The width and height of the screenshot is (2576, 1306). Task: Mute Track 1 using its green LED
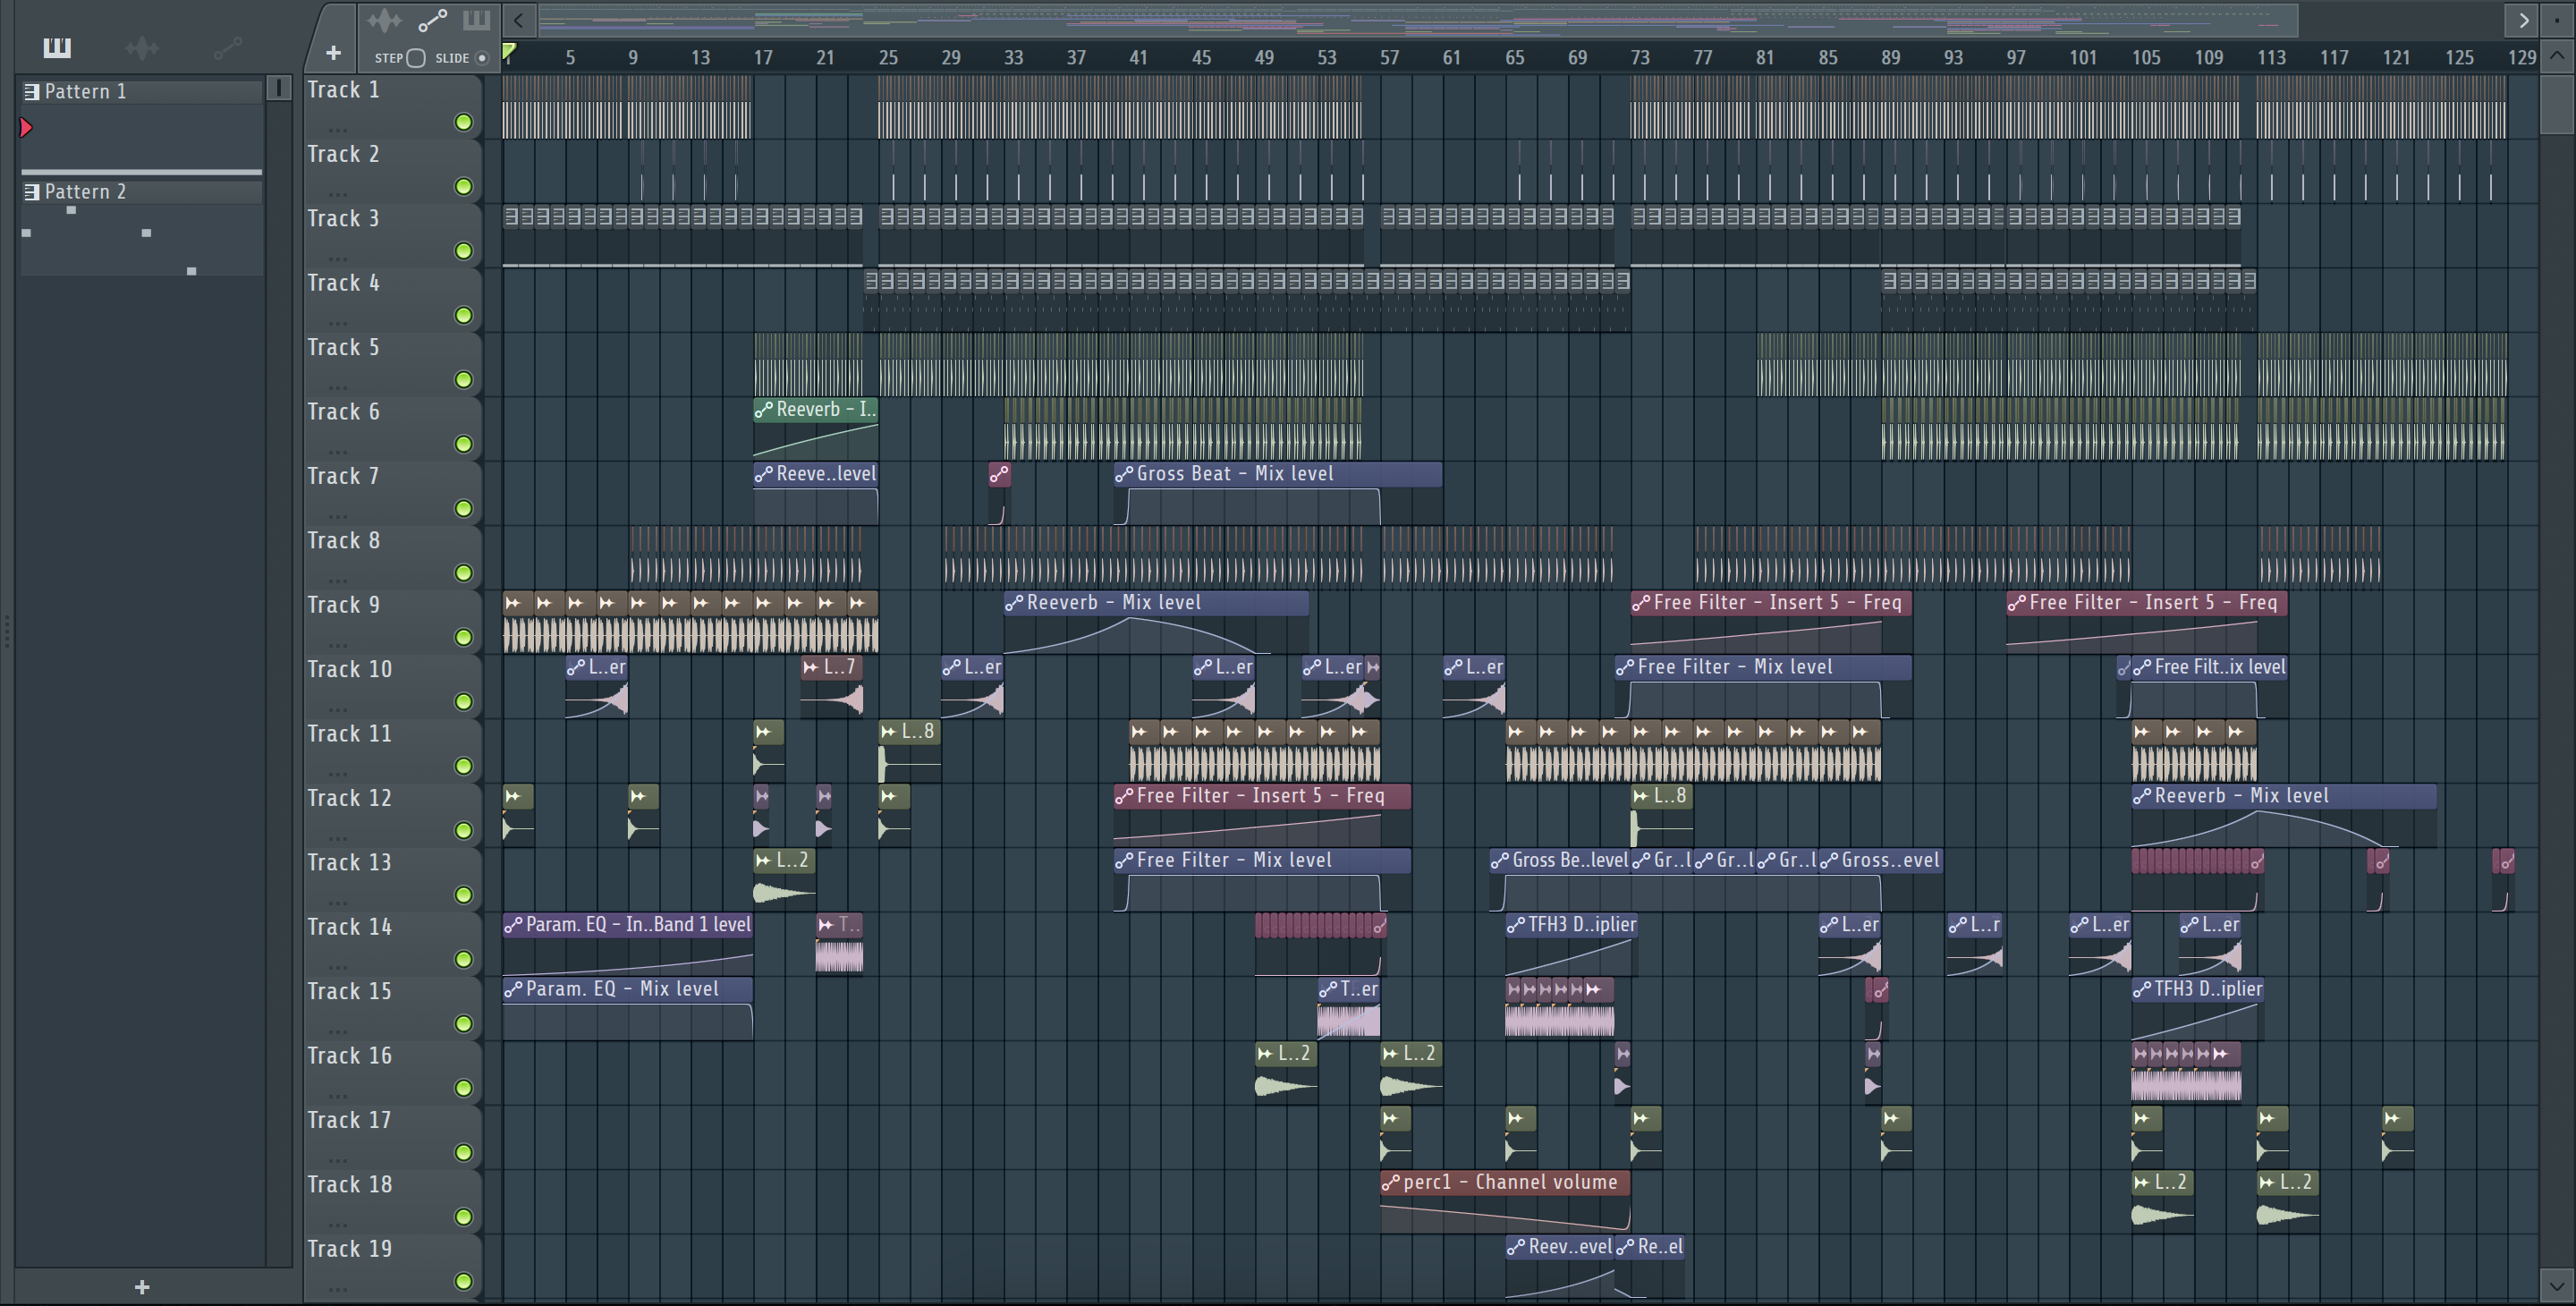point(463,122)
